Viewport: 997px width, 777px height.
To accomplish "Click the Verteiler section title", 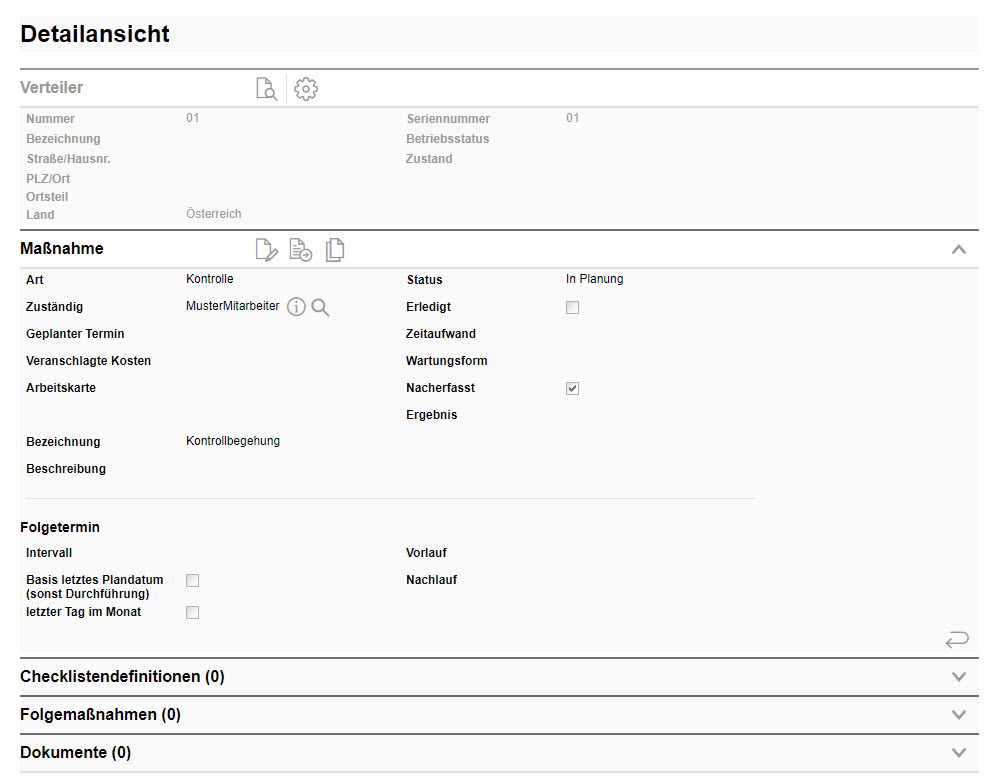I will coord(52,88).
